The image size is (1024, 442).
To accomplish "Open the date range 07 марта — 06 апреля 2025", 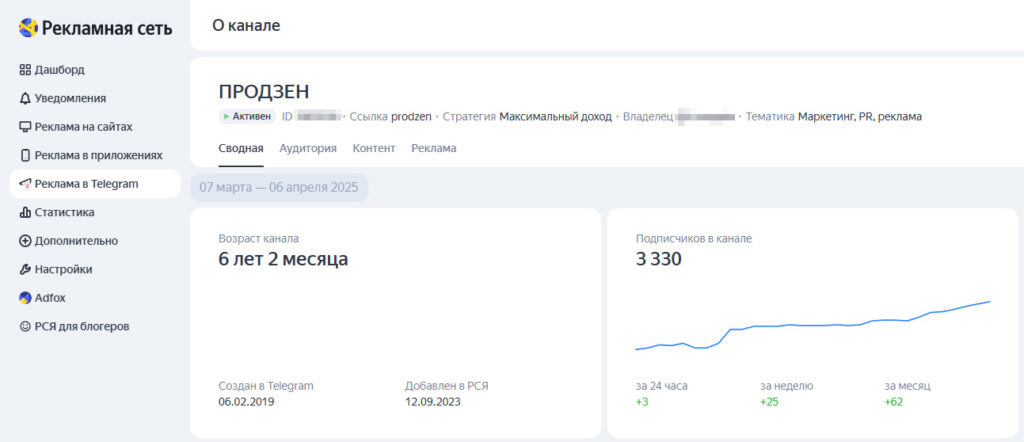I will point(279,187).
